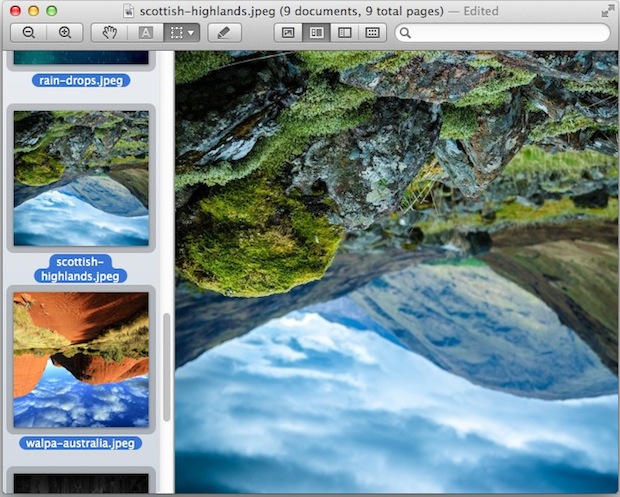The image size is (620, 497).
Task: Click the search field
Action: point(503,33)
